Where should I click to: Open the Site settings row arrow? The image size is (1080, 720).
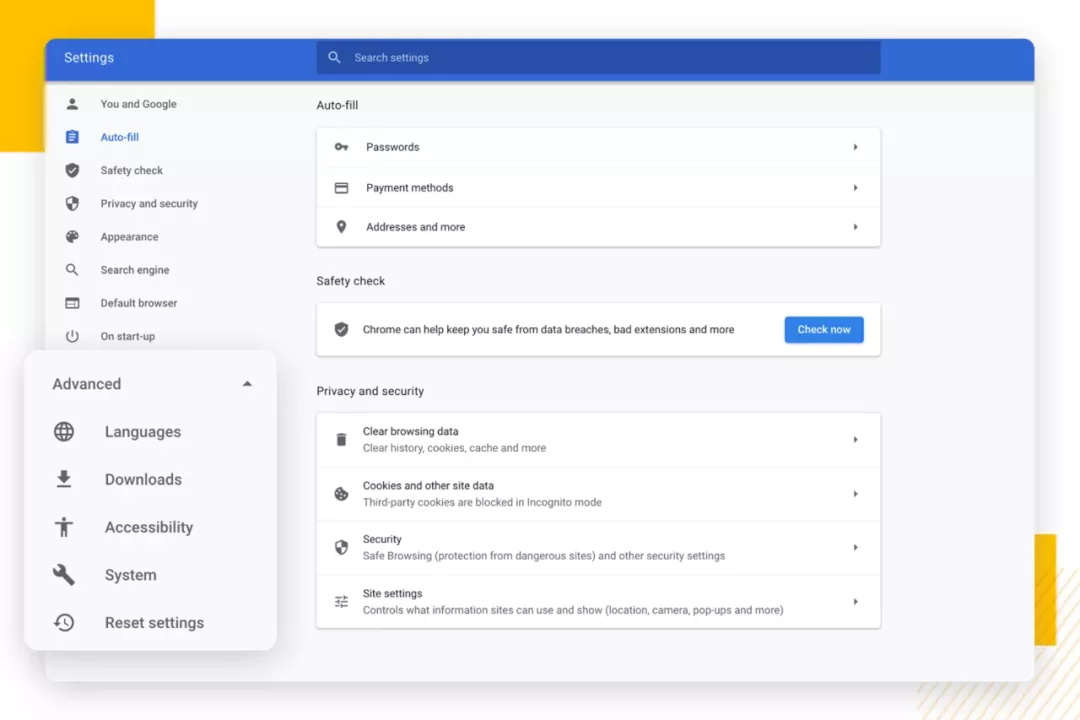coord(855,601)
